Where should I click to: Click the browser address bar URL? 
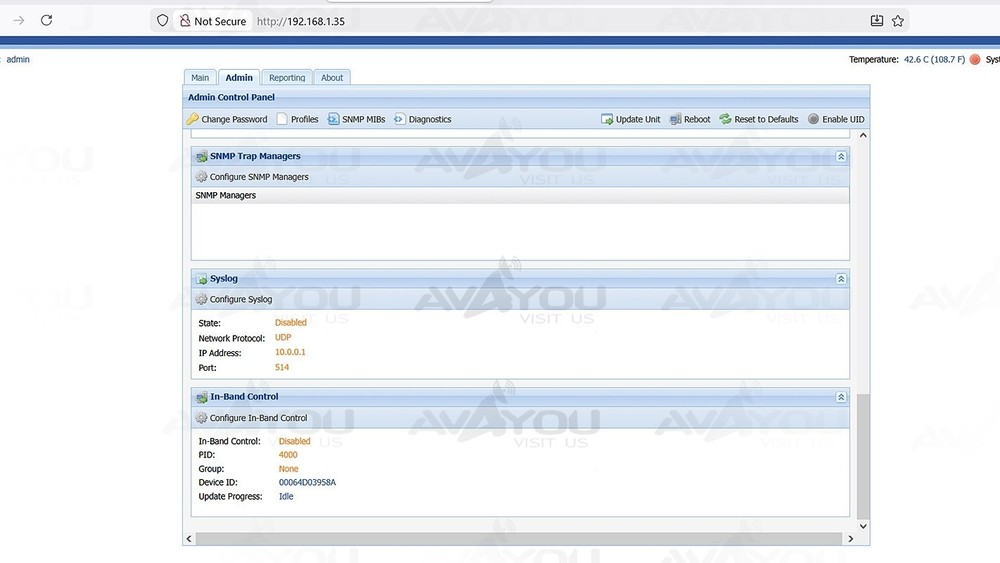tap(300, 21)
